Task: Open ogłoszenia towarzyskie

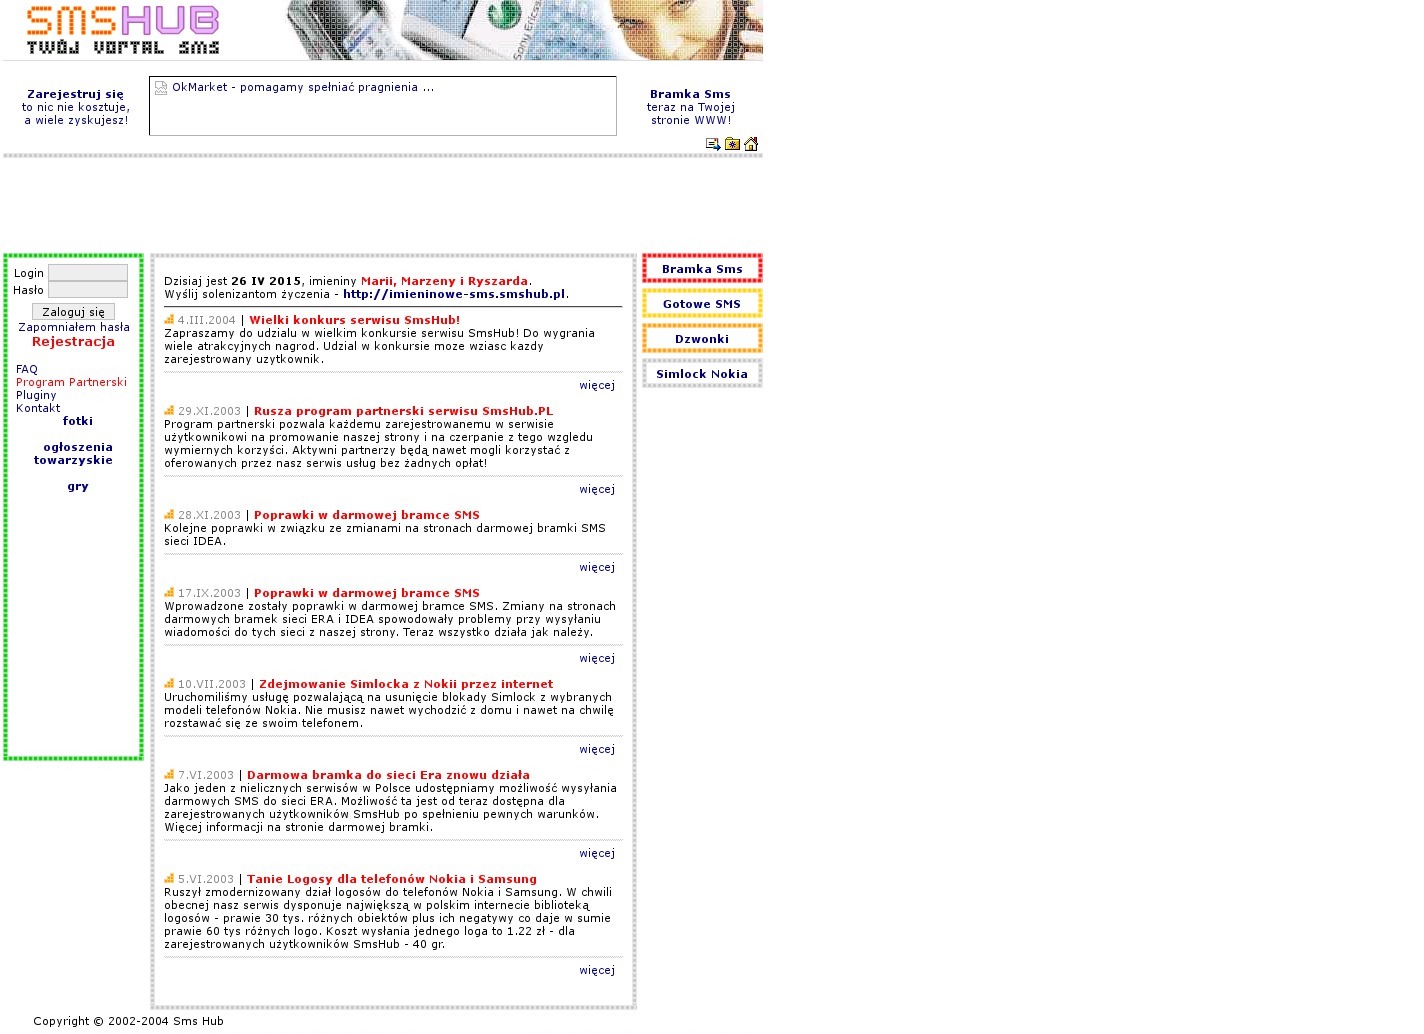Action: [x=74, y=454]
